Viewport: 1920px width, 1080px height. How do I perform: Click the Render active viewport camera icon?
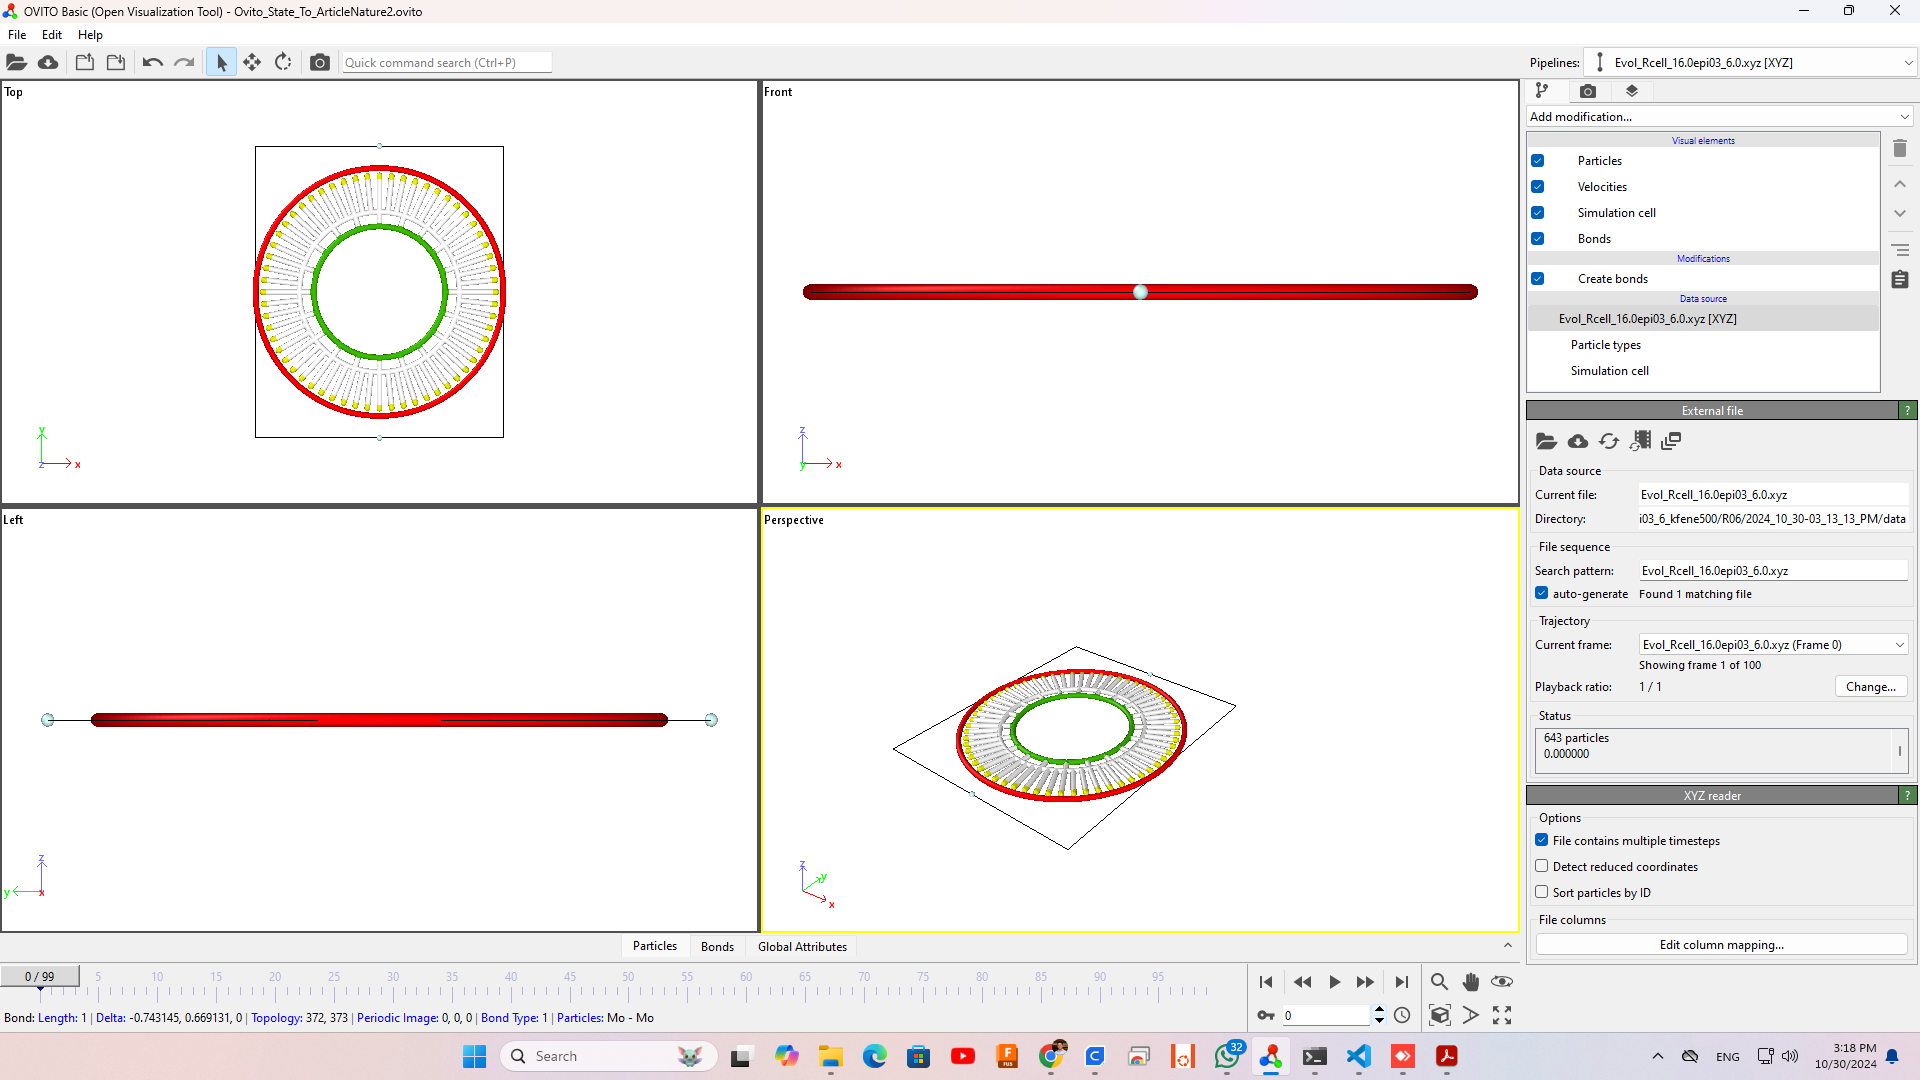click(319, 62)
